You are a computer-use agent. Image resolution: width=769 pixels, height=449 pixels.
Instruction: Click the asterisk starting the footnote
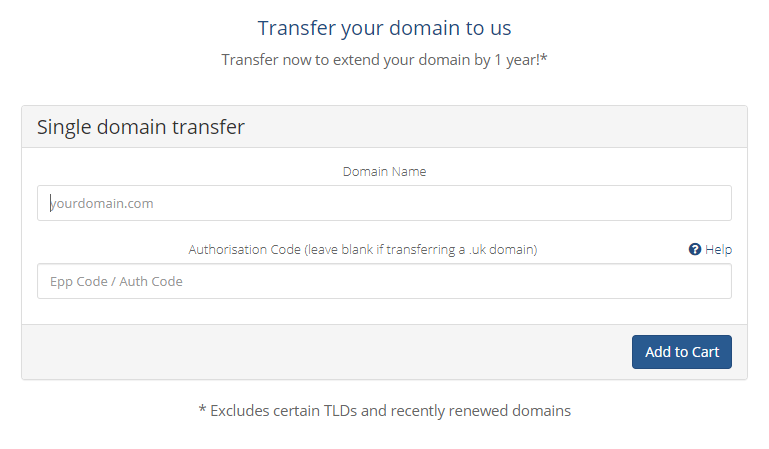[x=202, y=409]
